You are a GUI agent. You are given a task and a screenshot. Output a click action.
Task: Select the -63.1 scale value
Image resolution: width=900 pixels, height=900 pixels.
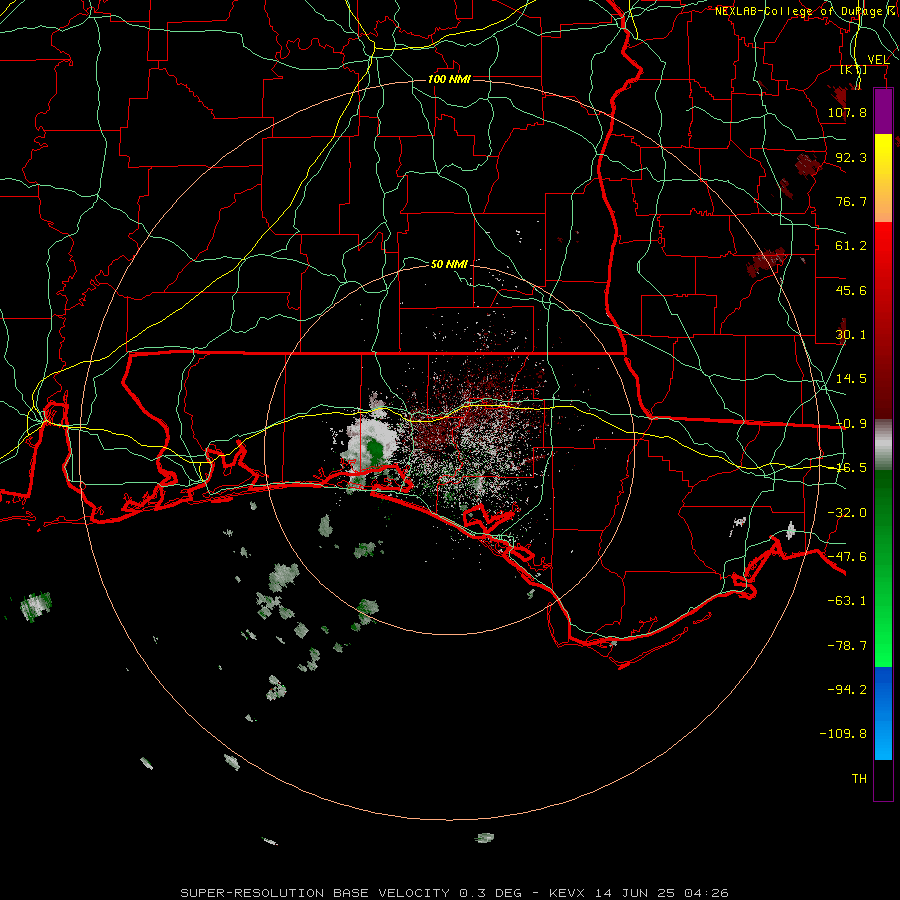[x=847, y=601]
